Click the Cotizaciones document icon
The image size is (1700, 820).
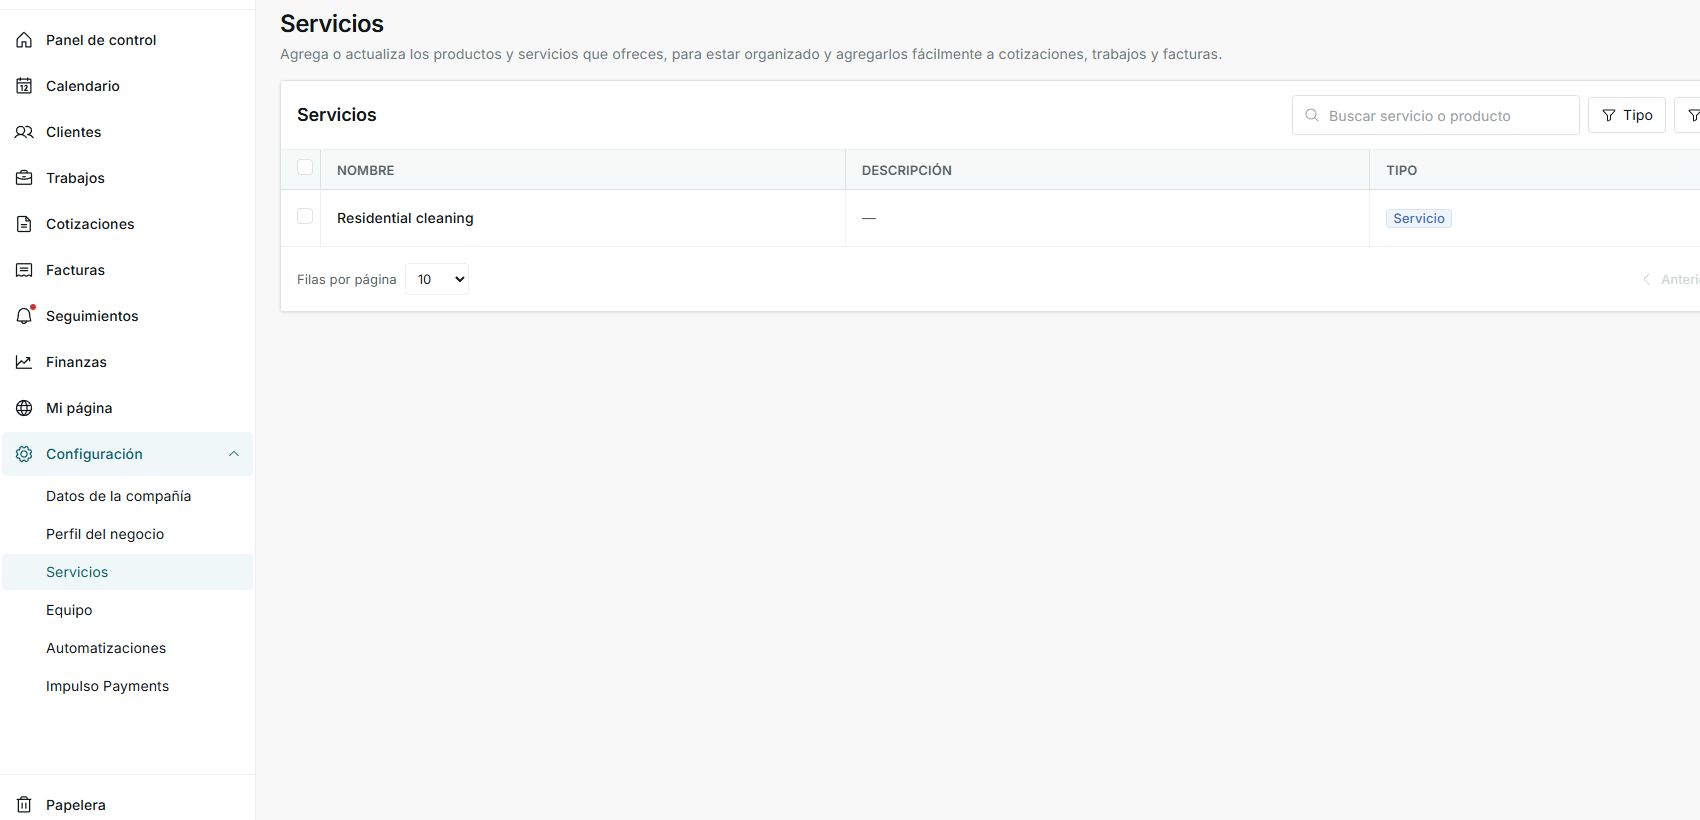point(24,224)
